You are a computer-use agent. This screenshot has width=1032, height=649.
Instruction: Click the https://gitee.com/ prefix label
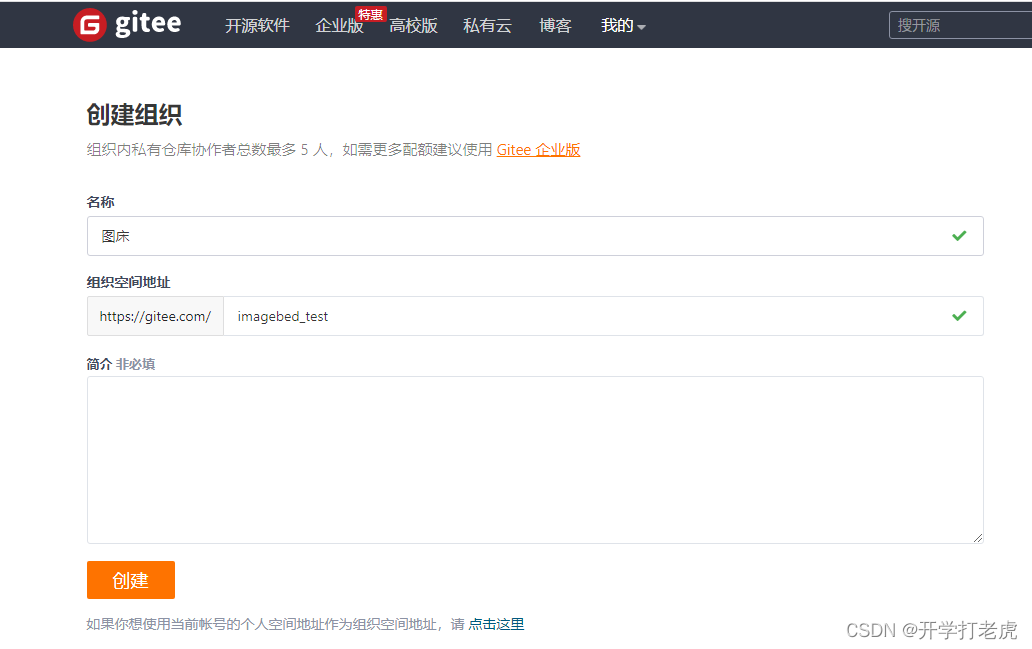[154, 316]
